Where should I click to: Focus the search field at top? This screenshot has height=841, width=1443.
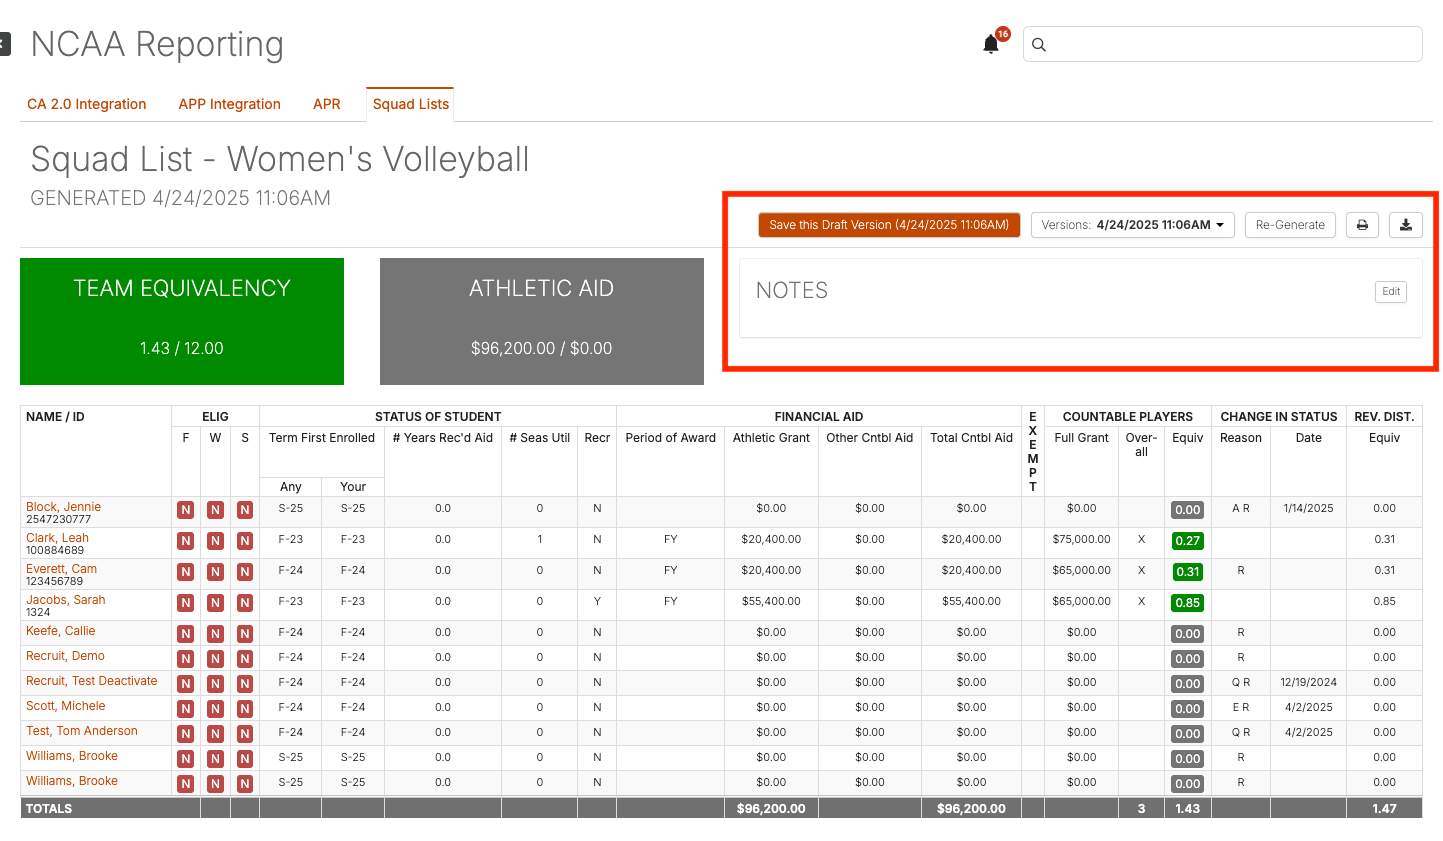[x=1222, y=44]
